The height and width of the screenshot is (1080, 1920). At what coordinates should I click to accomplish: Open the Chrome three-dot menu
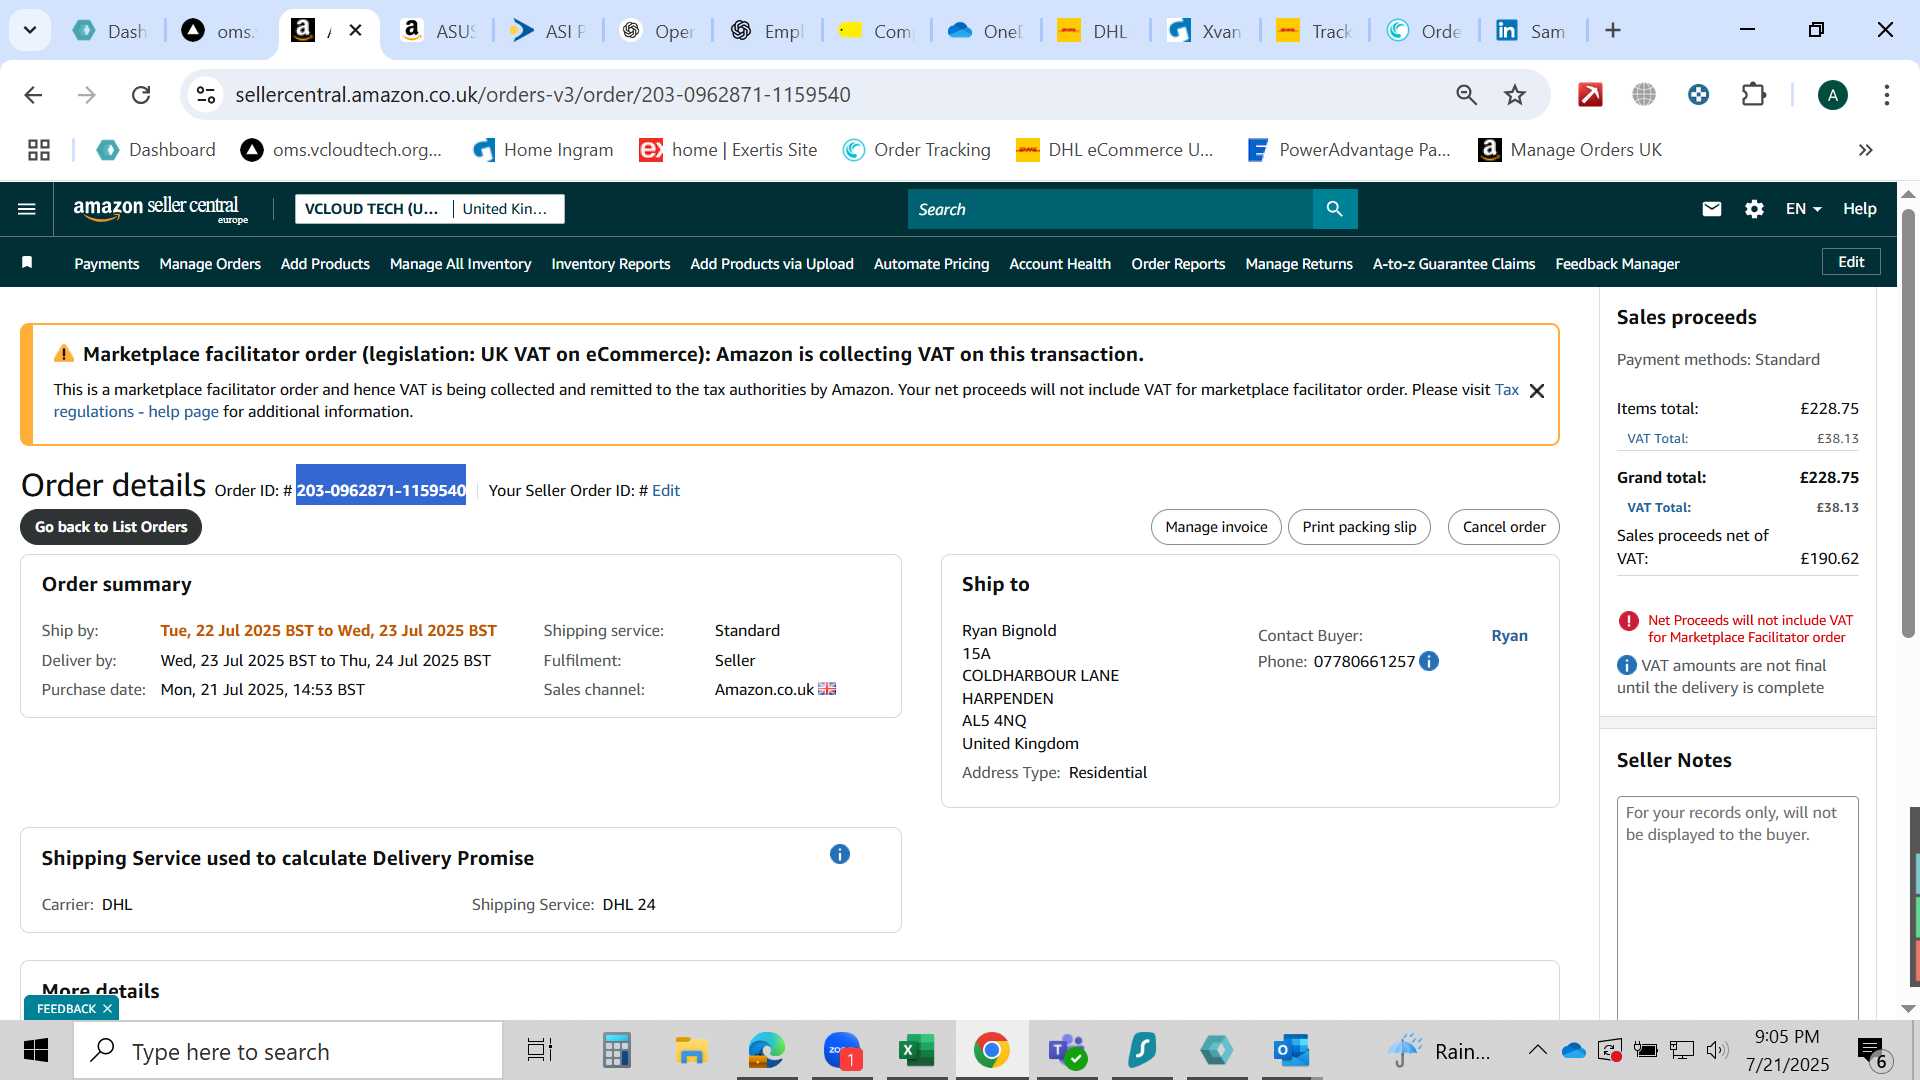(x=1886, y=95)
